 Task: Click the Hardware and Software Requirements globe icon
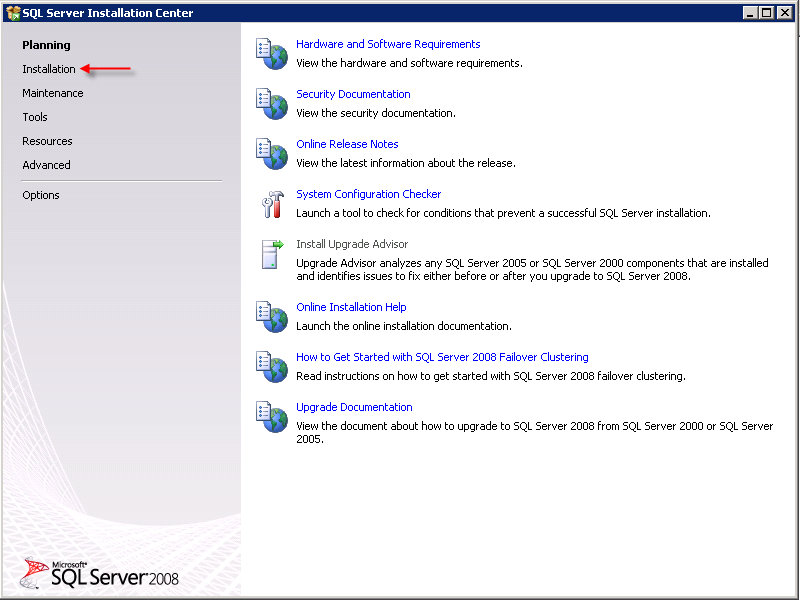click(x=271, y=54)
